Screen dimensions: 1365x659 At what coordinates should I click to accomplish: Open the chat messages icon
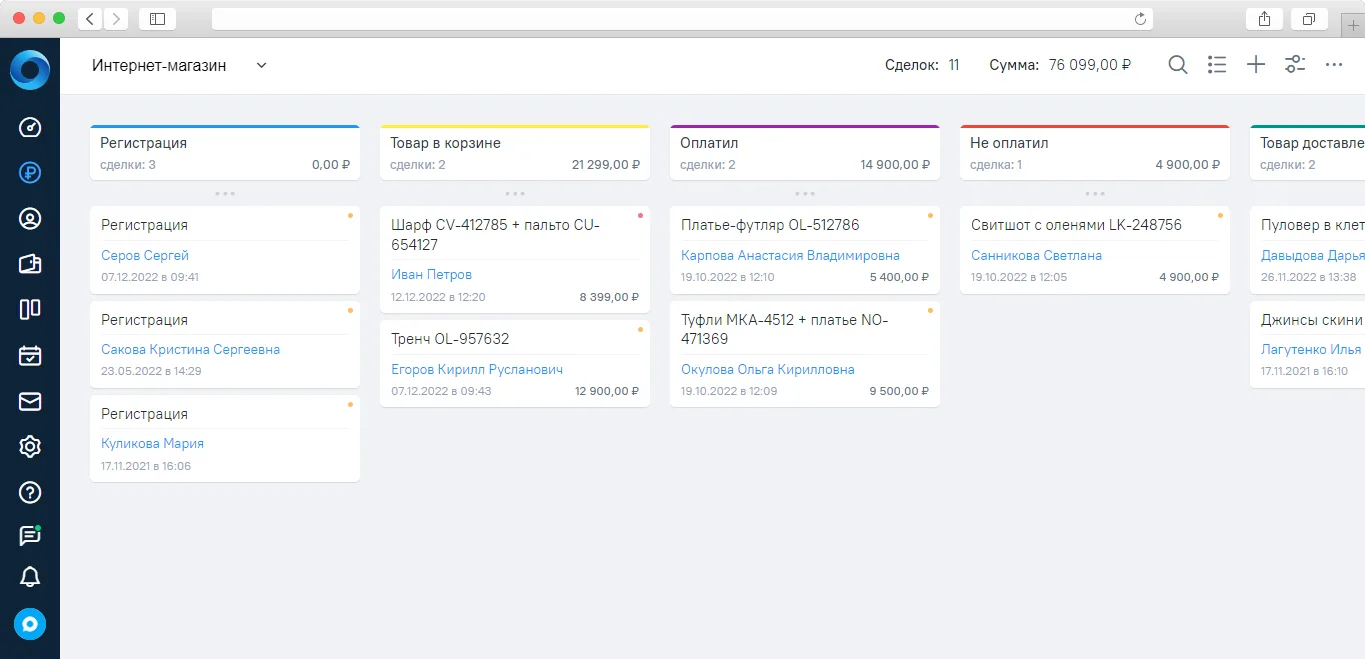pos(30,536)
